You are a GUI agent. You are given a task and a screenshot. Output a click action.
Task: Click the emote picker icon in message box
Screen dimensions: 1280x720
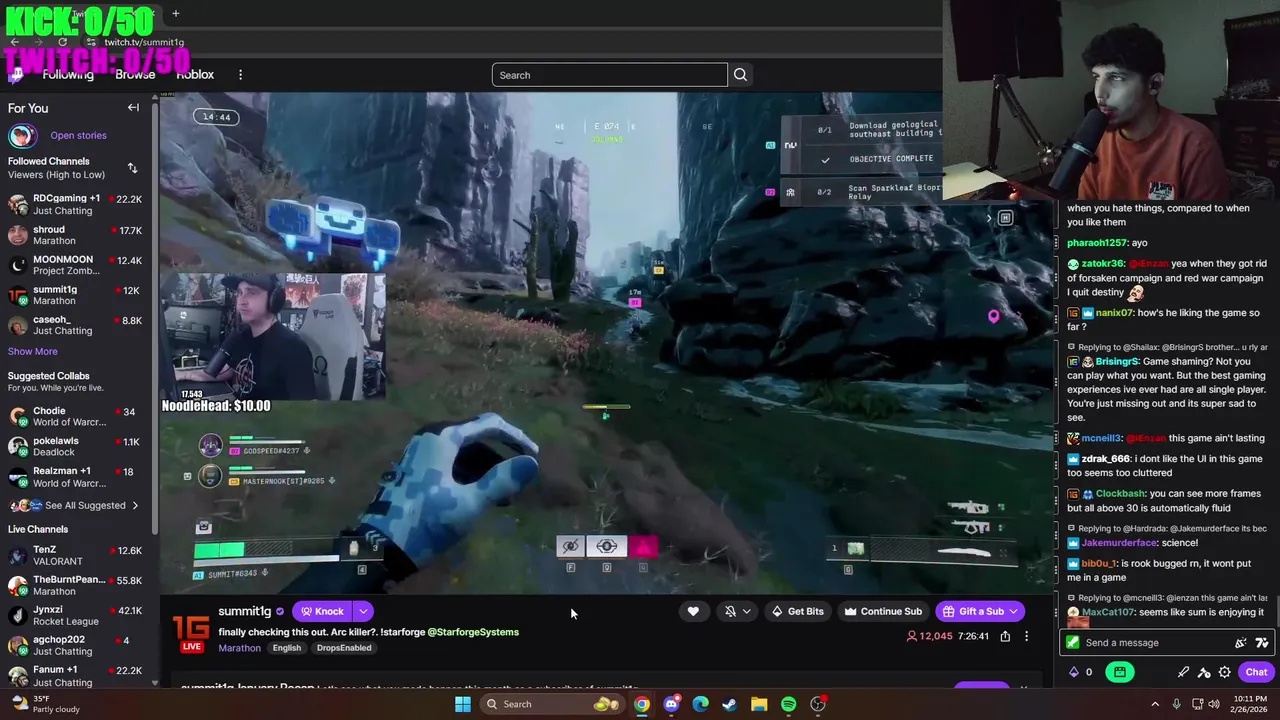[1241, 643]
